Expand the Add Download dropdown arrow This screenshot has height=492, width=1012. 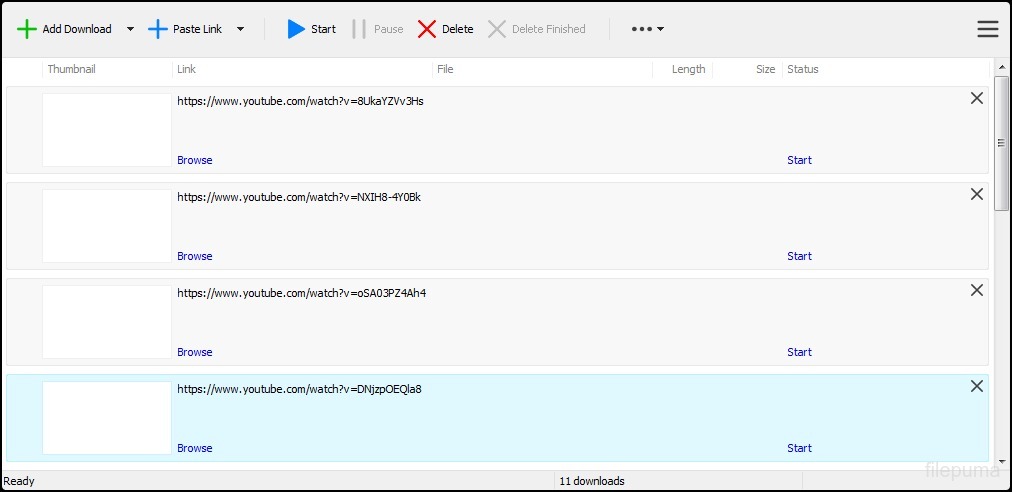point(130,29)
